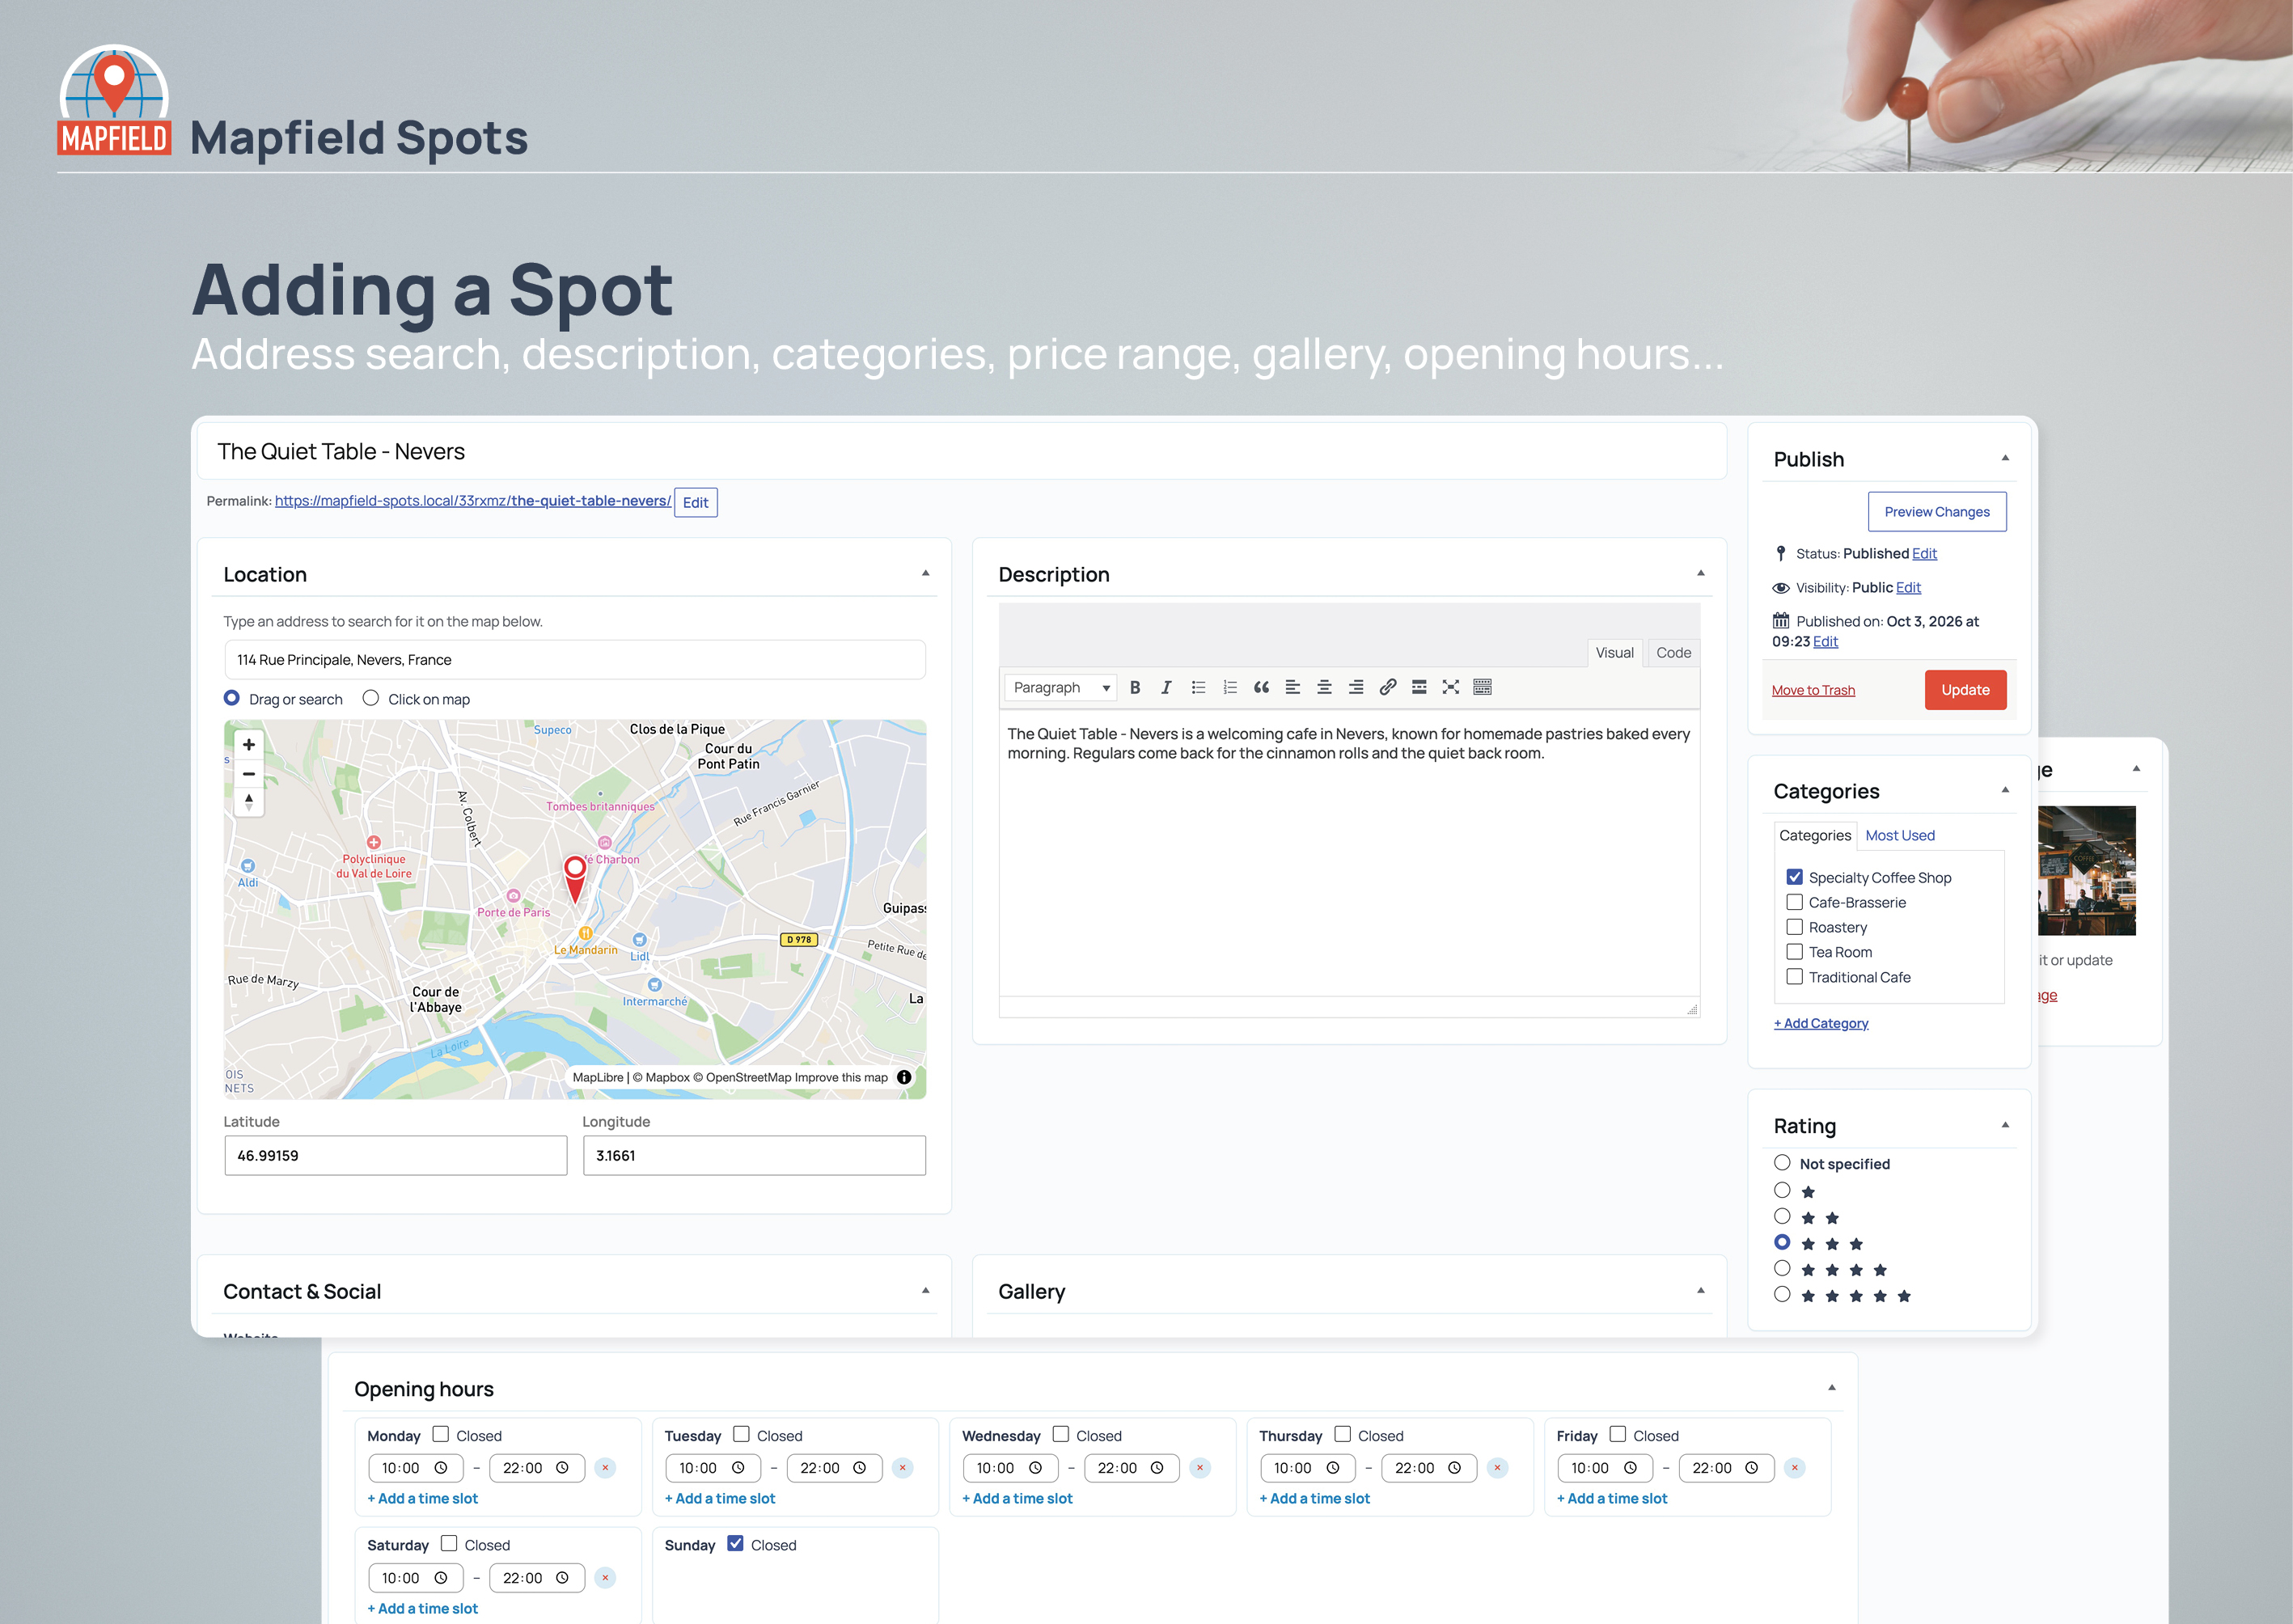This screenshot has height=1624, width=2293.
Task: Uncheck Sunday Closed checkbox
Action: [735, 1543]
